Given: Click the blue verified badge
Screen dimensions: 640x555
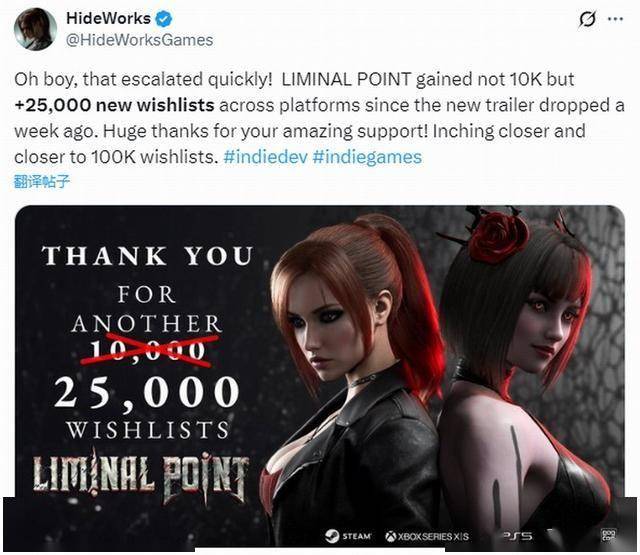Looking at the screenshot, I should (164, 19).
